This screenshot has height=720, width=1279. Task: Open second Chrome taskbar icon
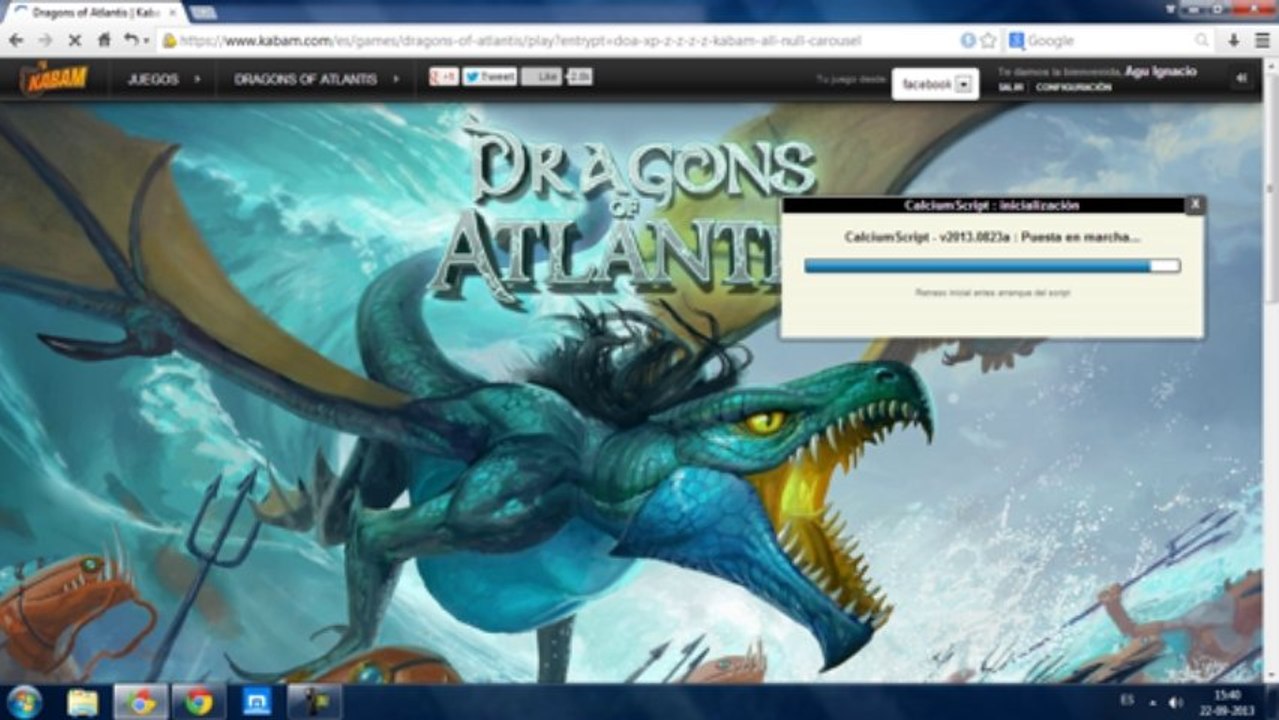pos(198,702)
